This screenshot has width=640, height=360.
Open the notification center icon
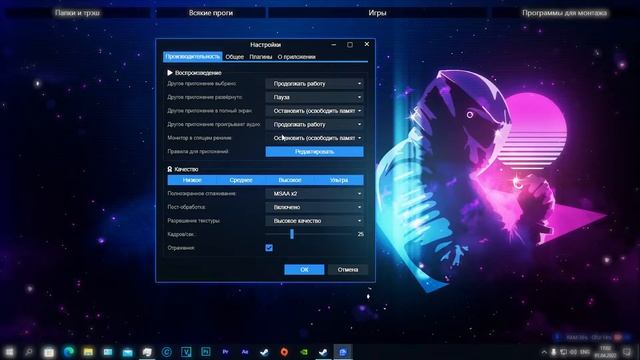pyautogui.click(x=627, y=352)
